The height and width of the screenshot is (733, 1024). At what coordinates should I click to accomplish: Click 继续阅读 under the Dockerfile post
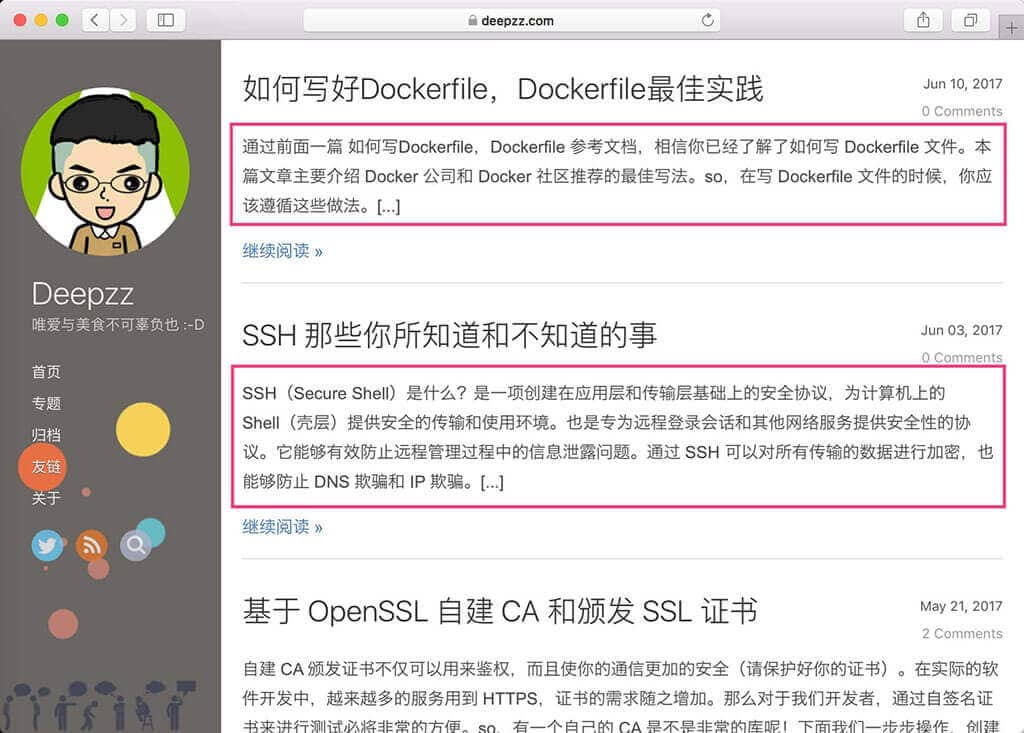coord(282,251)
